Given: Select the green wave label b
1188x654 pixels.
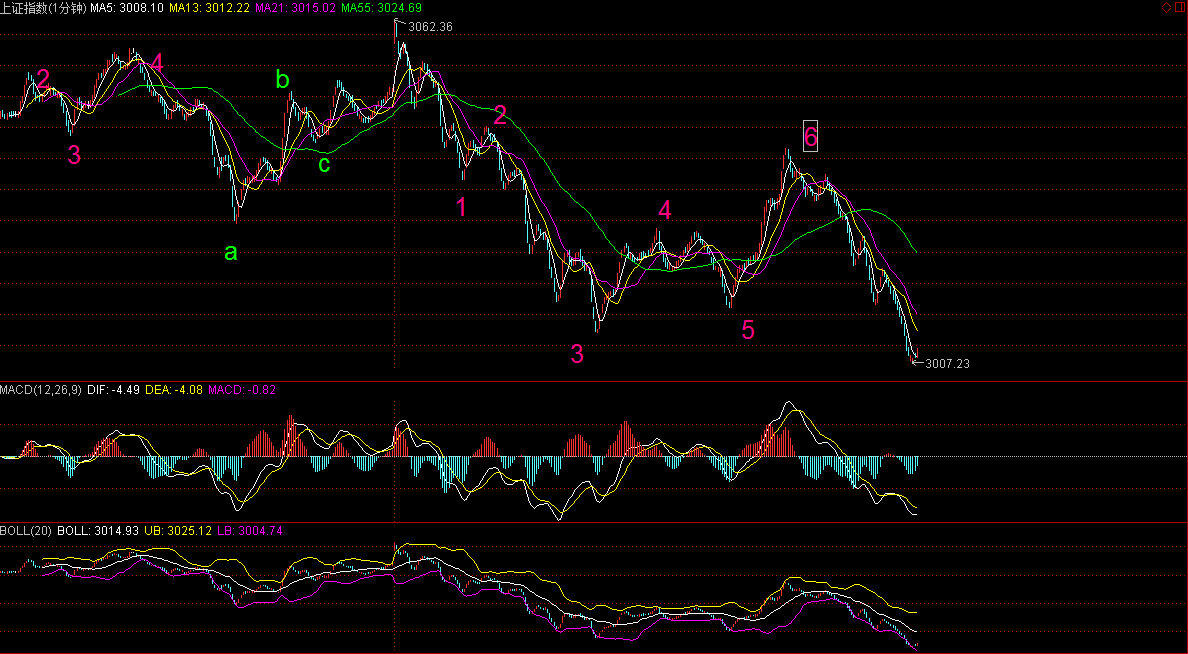Looking at the screenshot, I should [283, 79].
